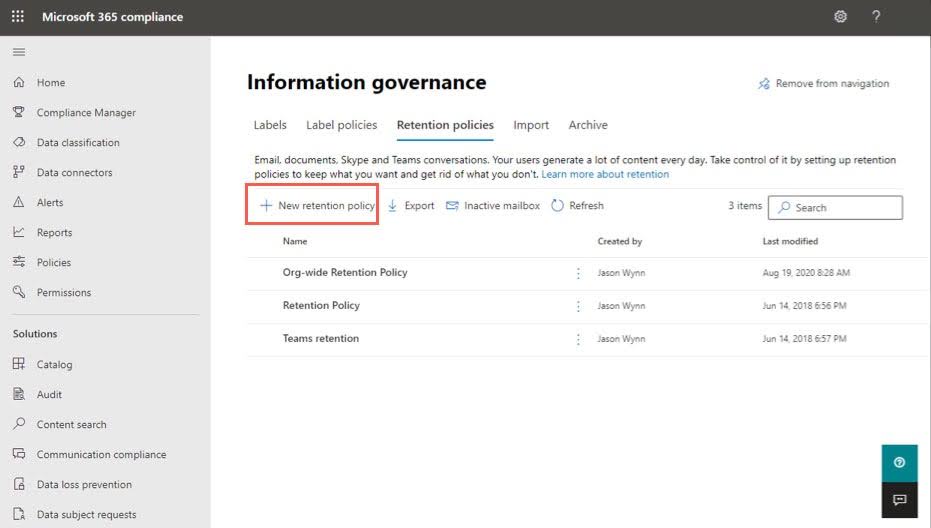Click the Inactive mailbox button label
Viewport: 931px width, 528px height.
click(502, 205)
